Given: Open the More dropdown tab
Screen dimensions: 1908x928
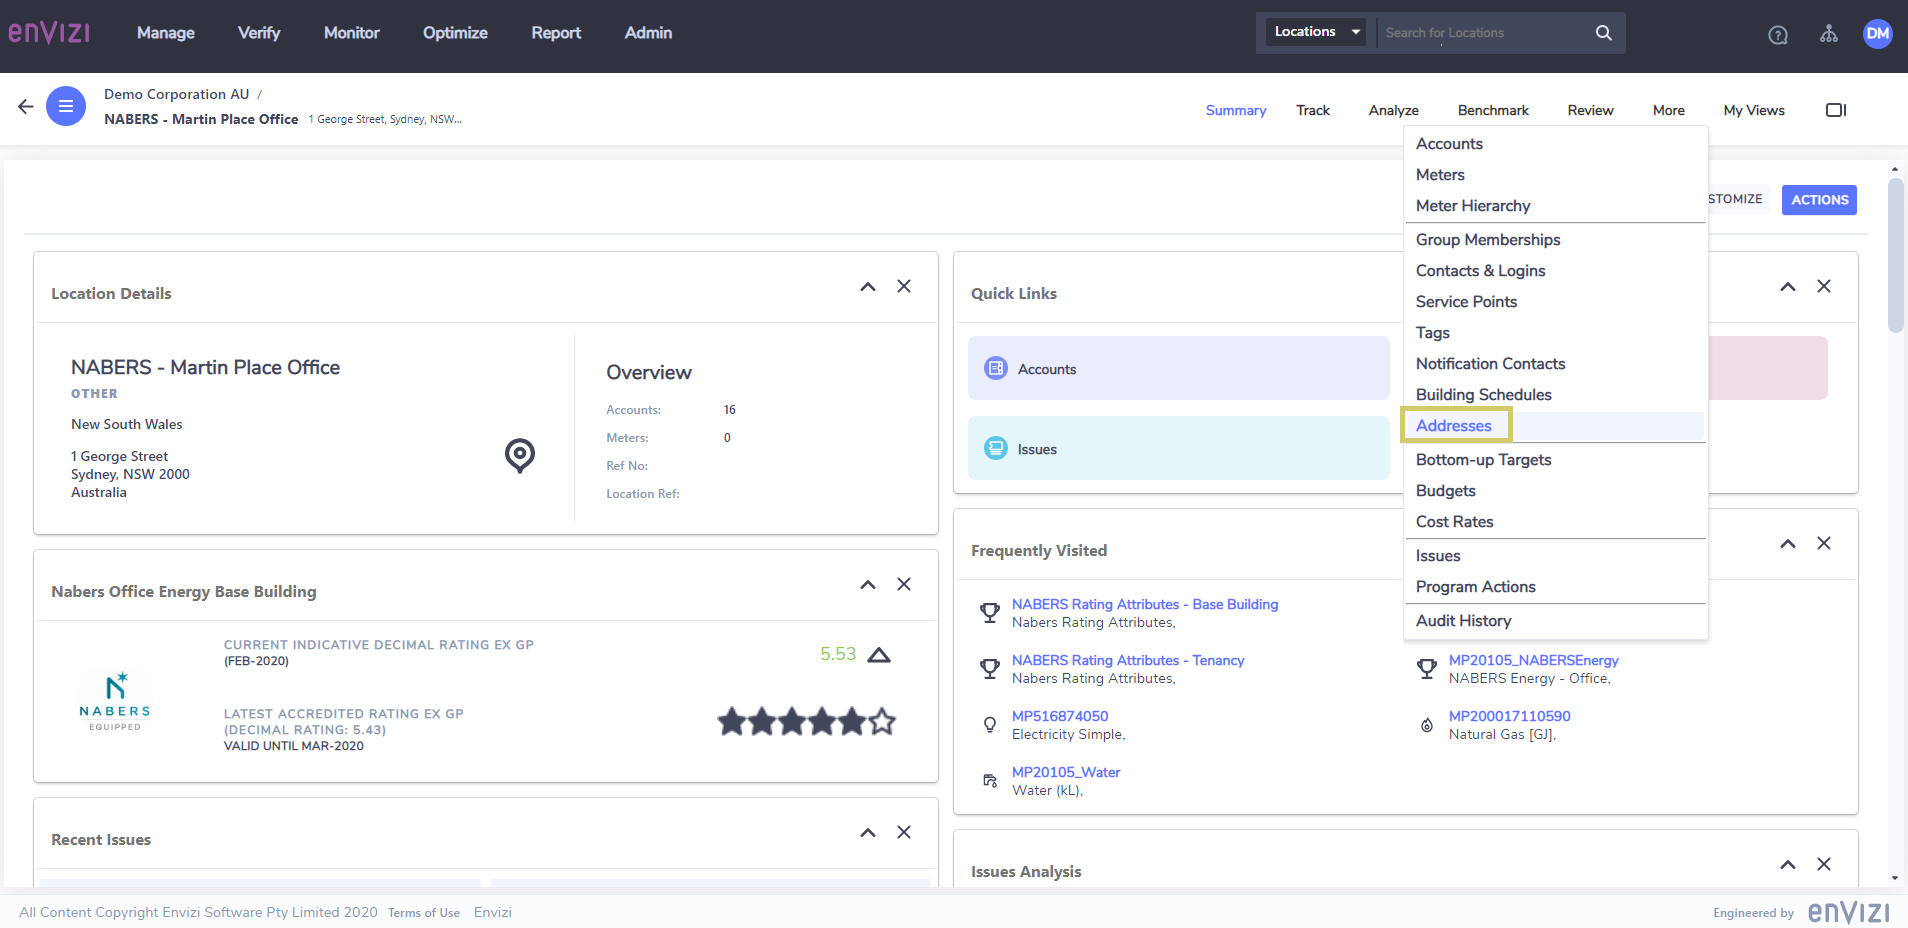Looking at the screenshot, I should [1668, 110].
